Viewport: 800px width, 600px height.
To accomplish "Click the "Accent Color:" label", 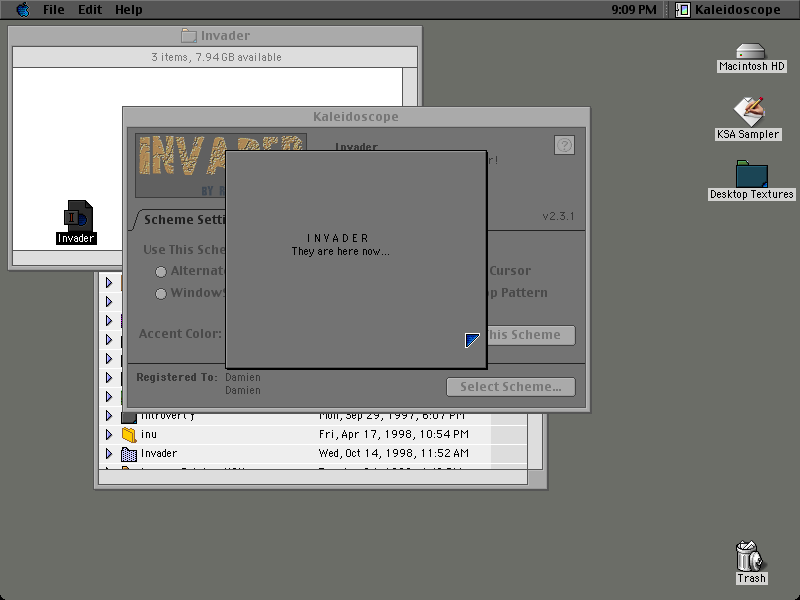I will coord(180,334).
